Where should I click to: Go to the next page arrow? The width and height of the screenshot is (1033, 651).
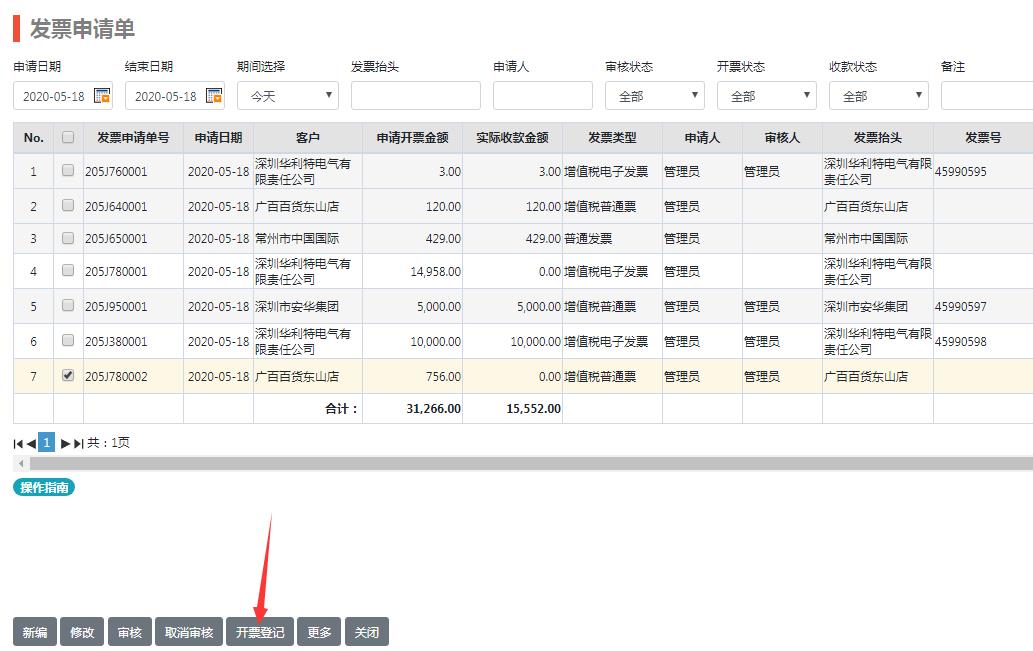pos(66,443)
